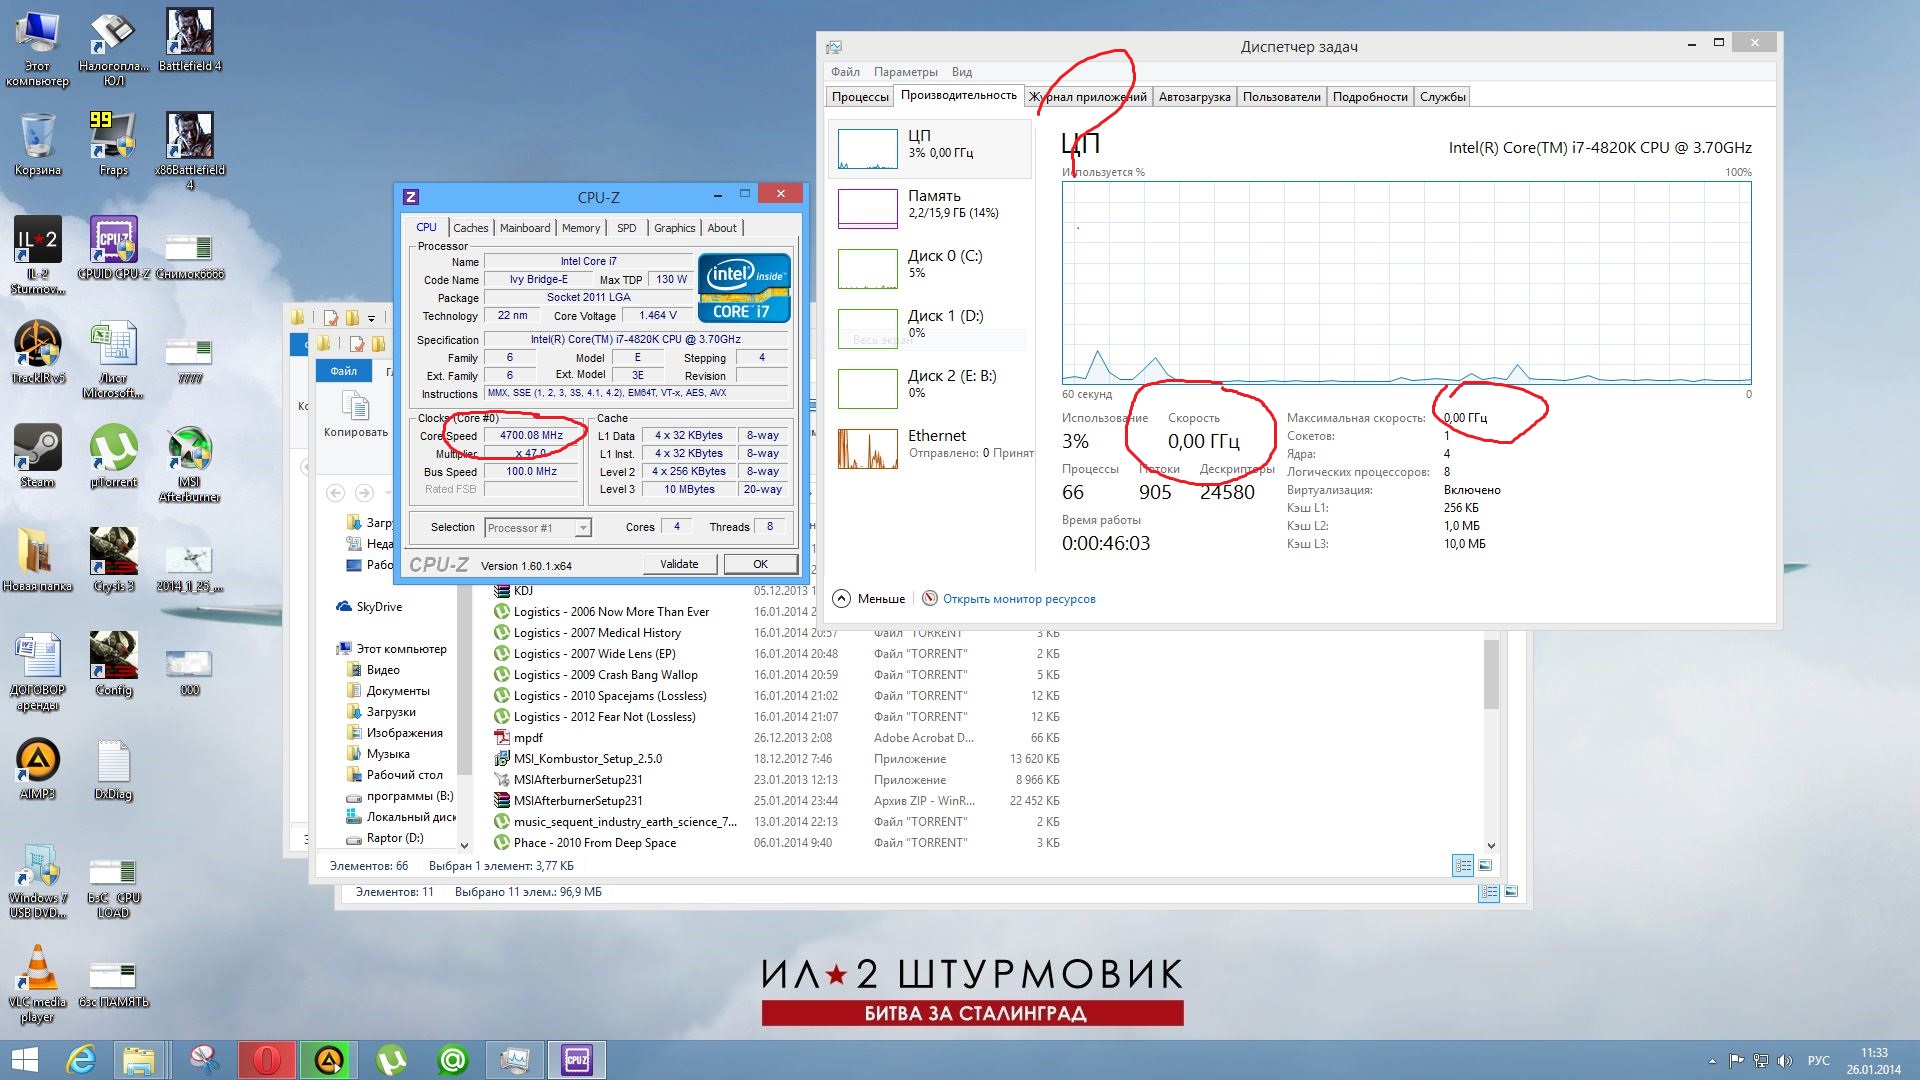Switch to the Mainboard tab in CPU-Z
This screenshot has width=1920, height=1080.
pyautogui.click(x=524, y=228)
